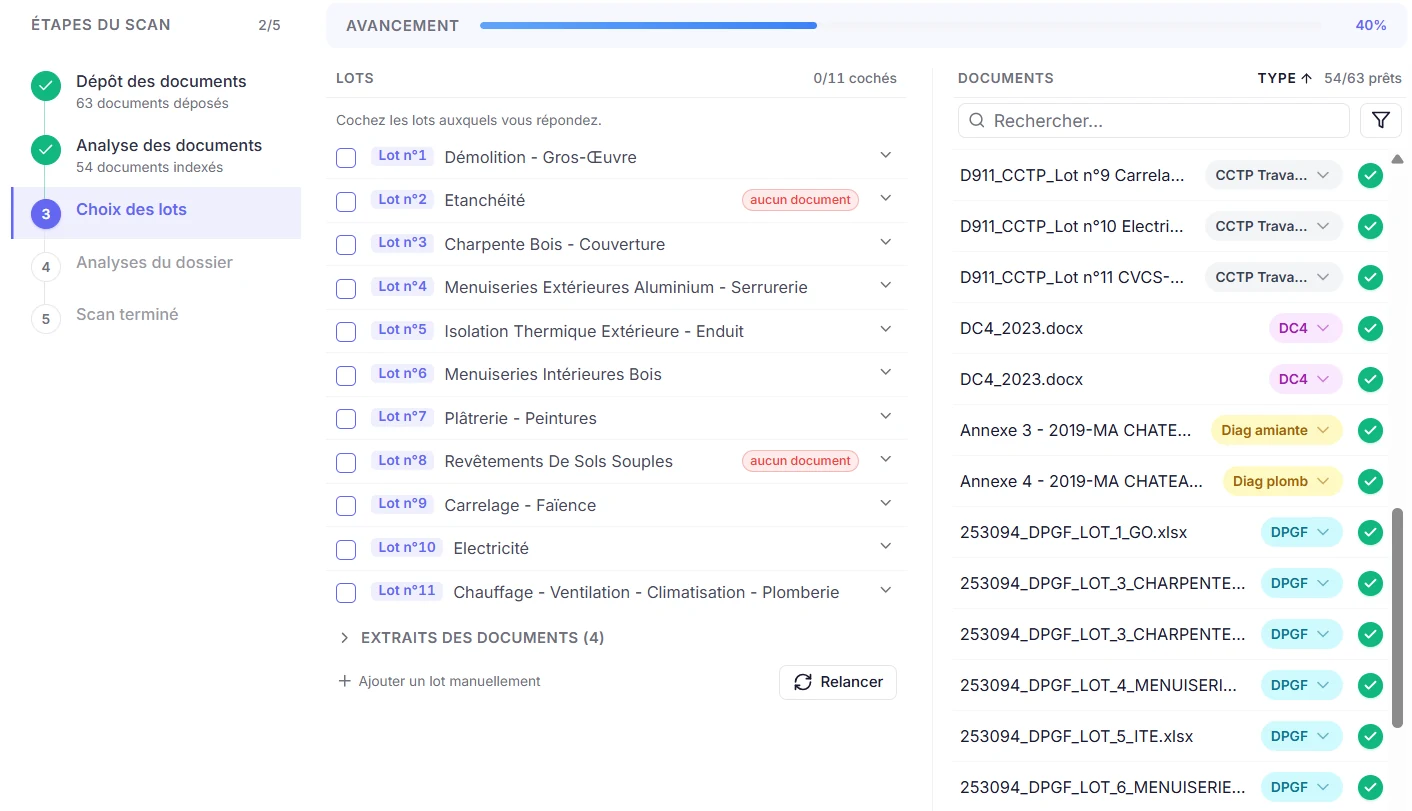Click the search magnifier icon in Documents

[x=978, y=121]
